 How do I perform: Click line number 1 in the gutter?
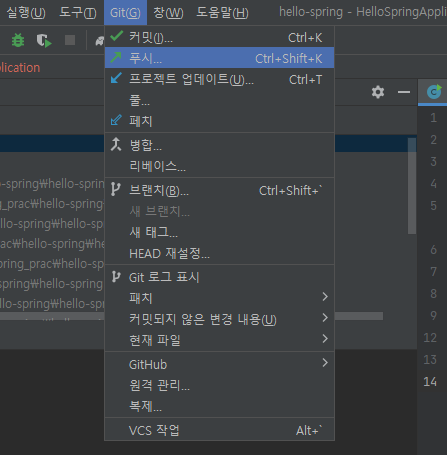(433, 118)
